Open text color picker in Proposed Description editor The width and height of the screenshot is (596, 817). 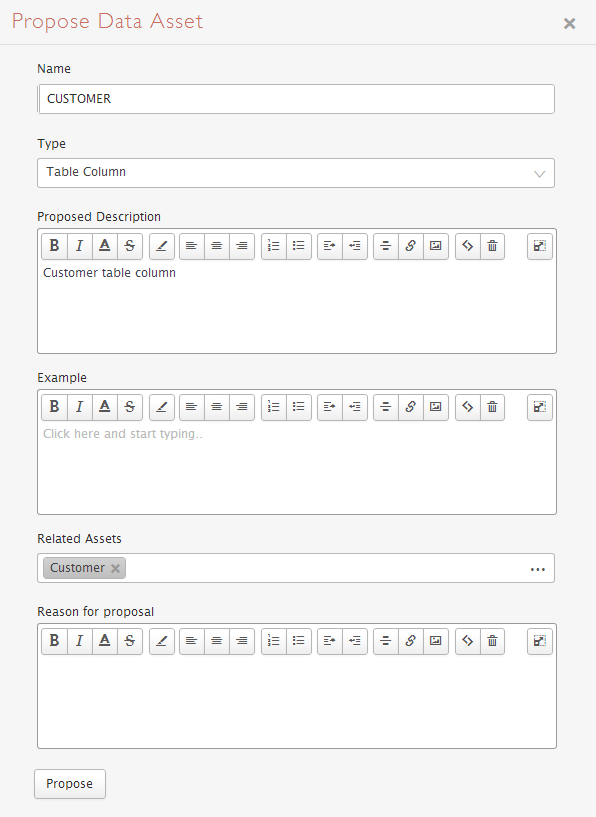click(105, 246)
